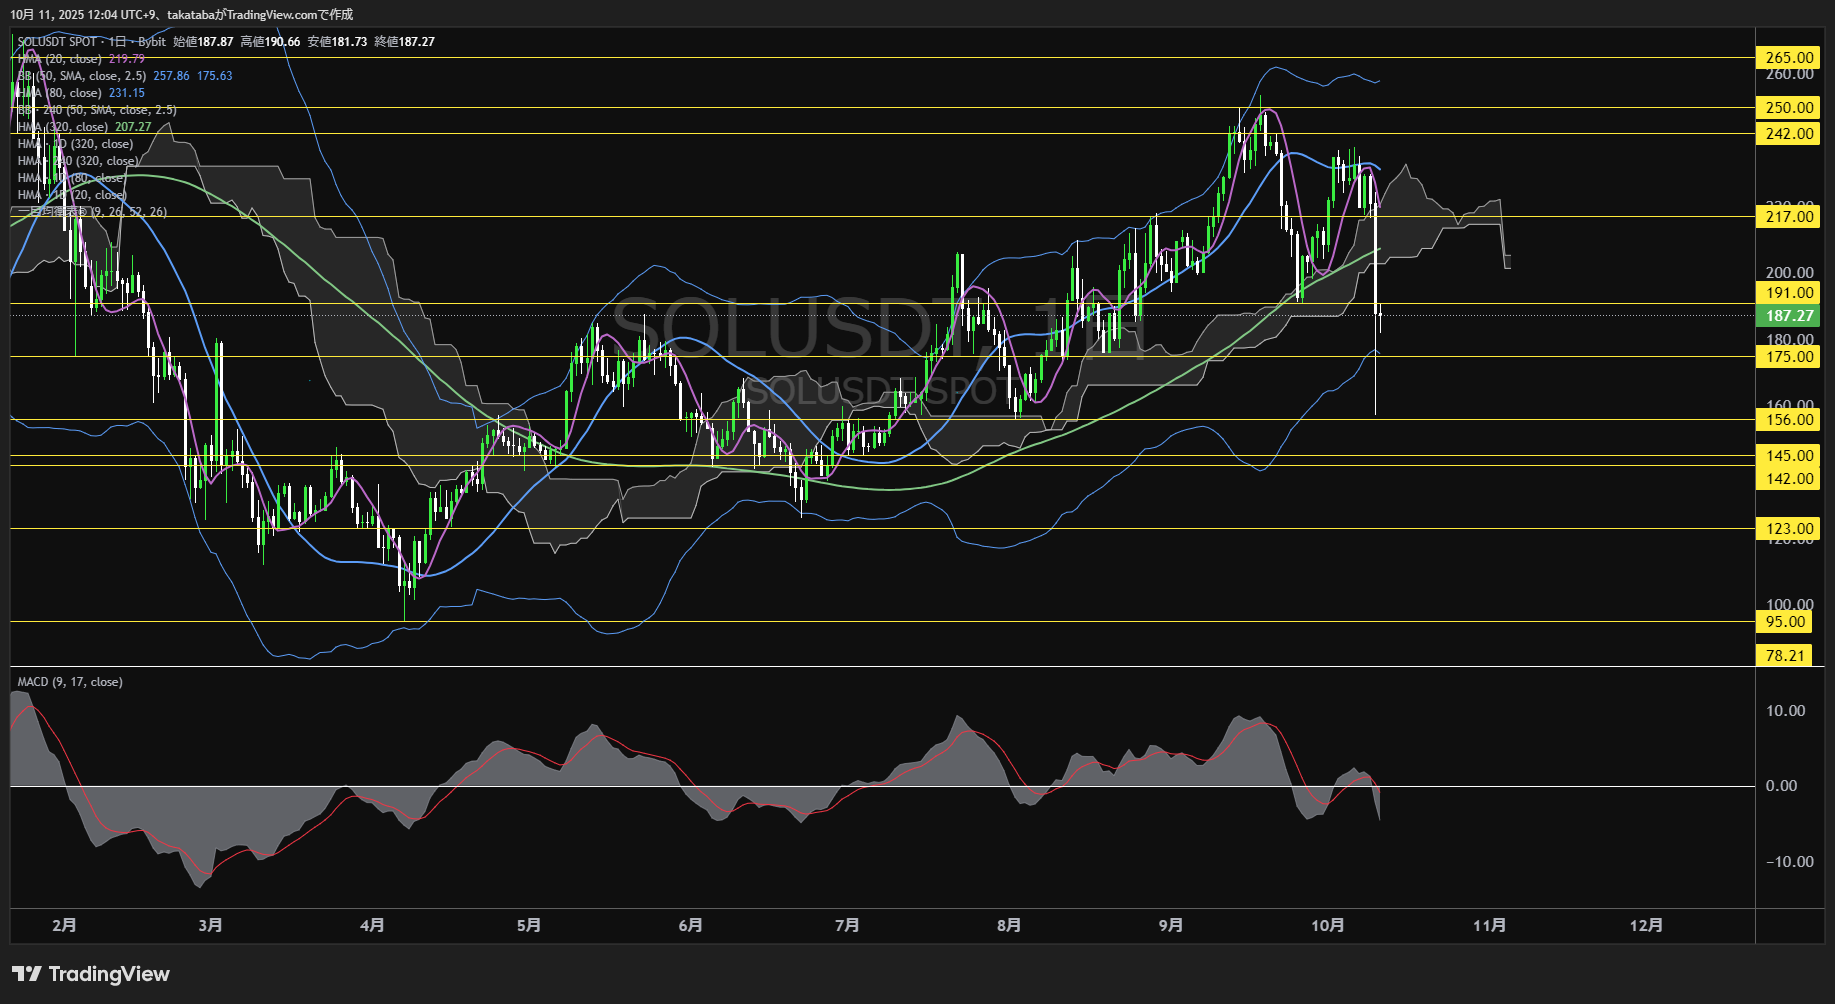Click the Ichimoku (9, 26, 52, 26) legend
1835x1004 pixels.
point(92,212)
